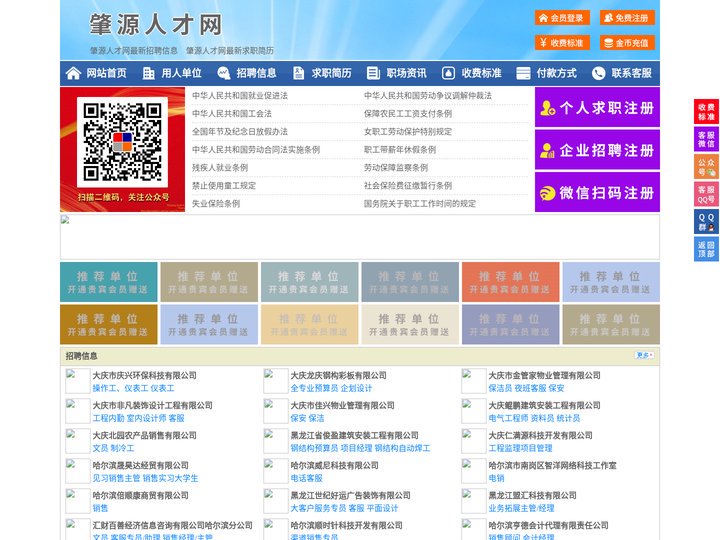Open company 黑龙江省俊盈建筑安装工程有限公司

point(354,435)
